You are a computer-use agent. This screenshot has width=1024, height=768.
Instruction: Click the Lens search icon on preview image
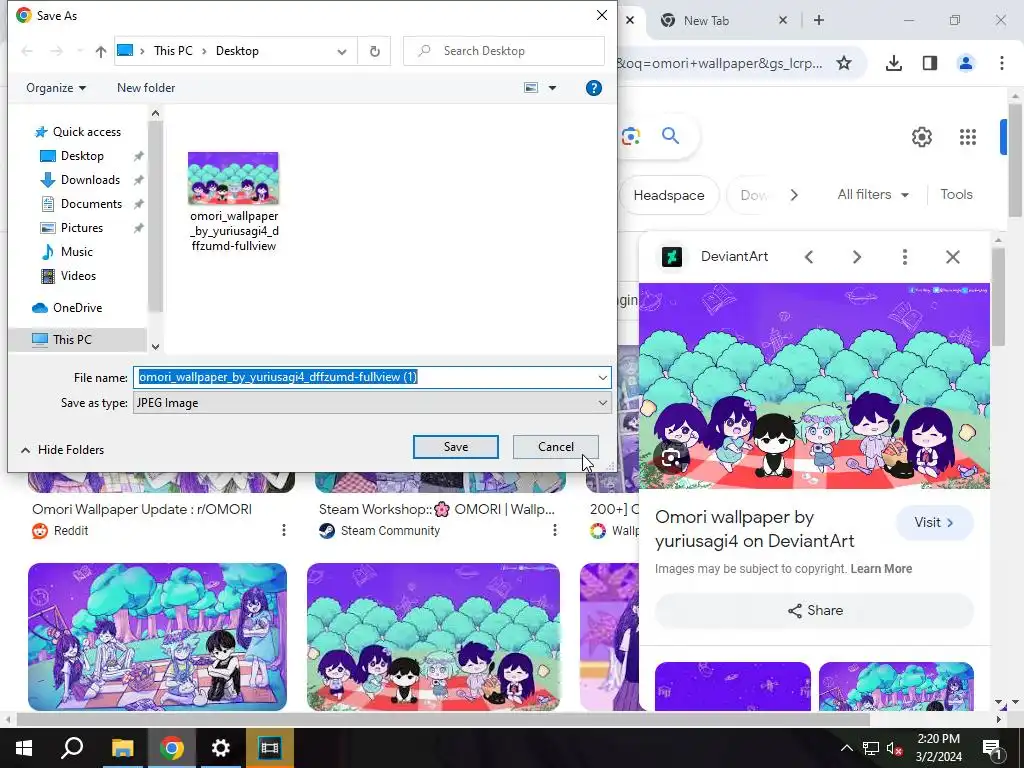click(671, 458)
